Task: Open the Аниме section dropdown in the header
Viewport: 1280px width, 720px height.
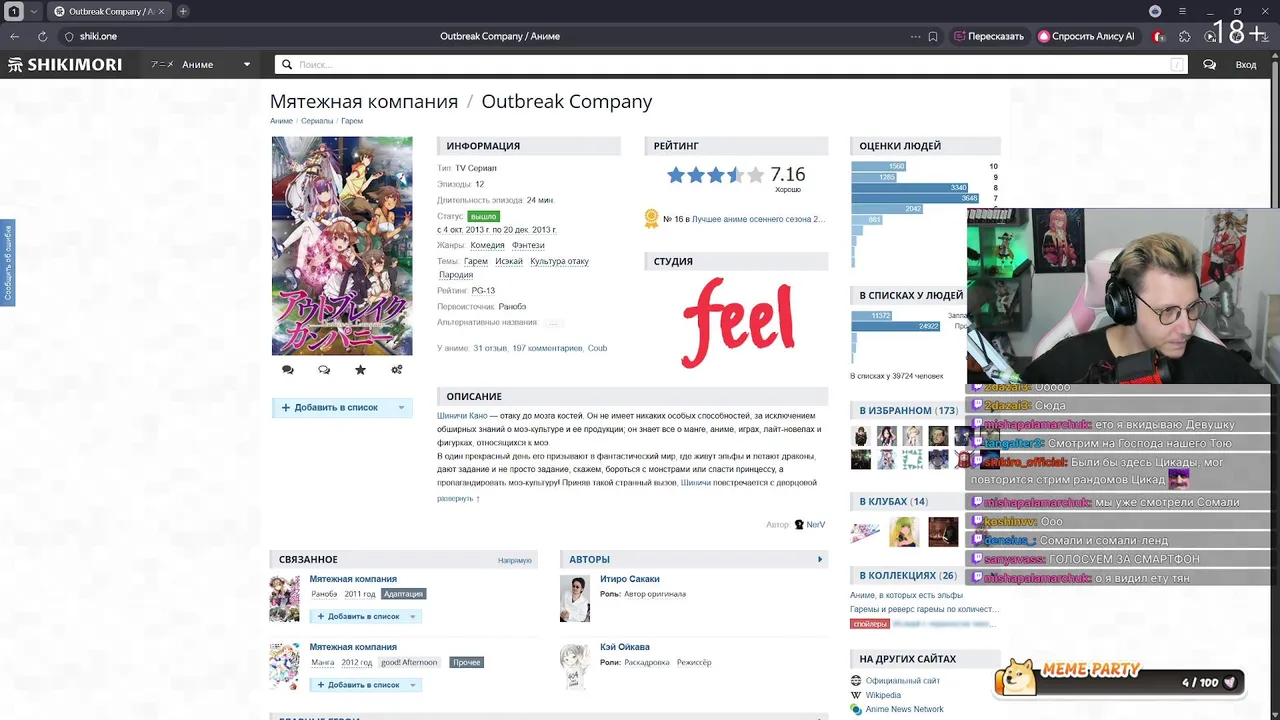Action: [201, 64]
